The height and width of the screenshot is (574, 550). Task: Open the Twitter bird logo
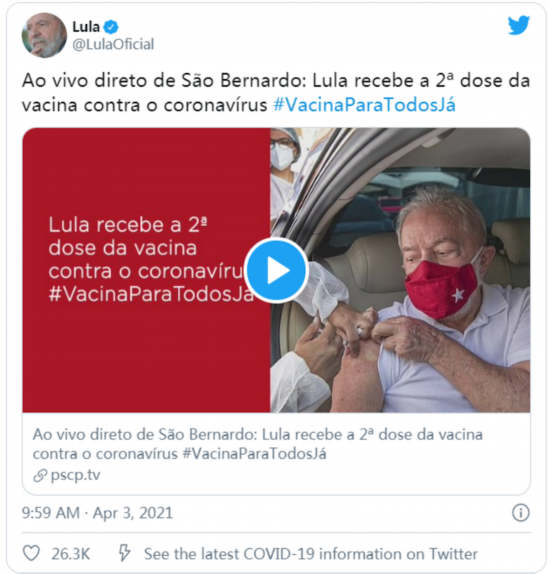tap(519, 25)
